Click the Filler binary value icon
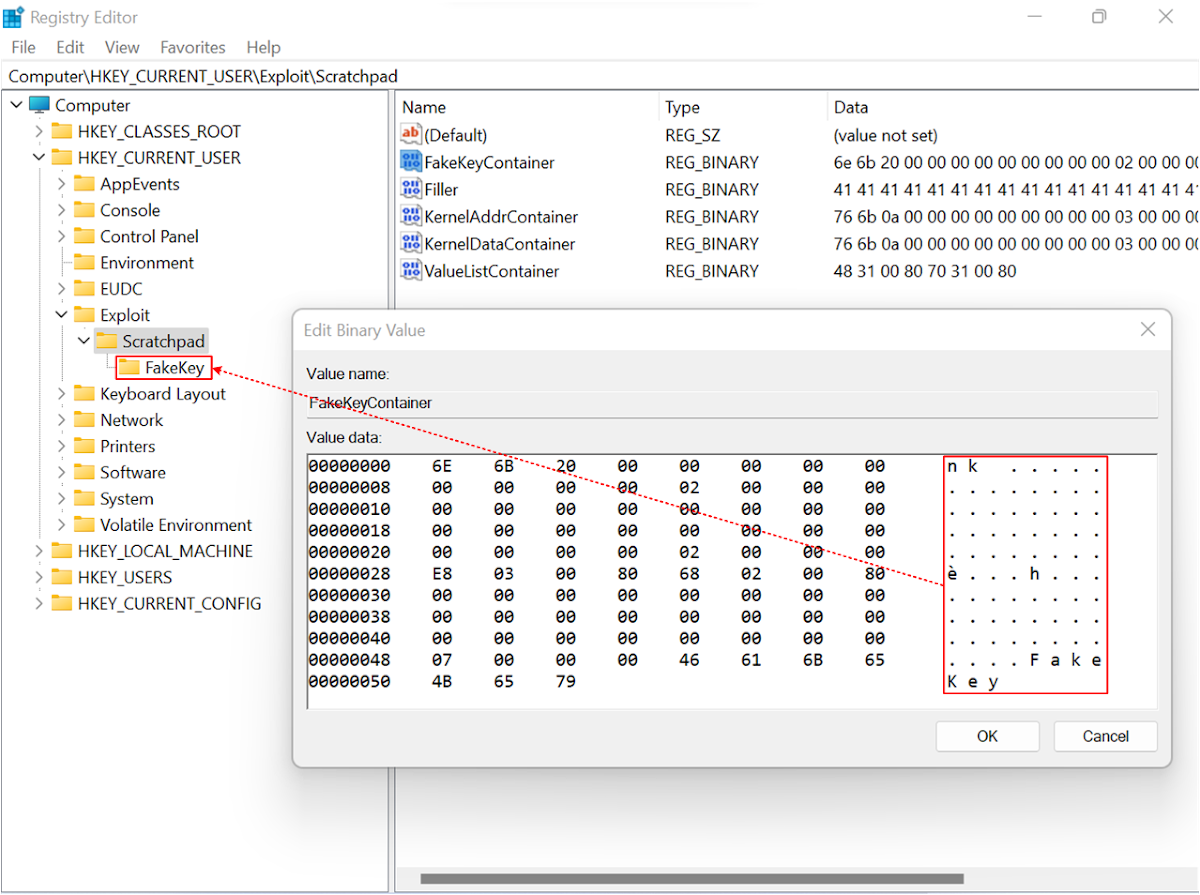 (411, 189)
